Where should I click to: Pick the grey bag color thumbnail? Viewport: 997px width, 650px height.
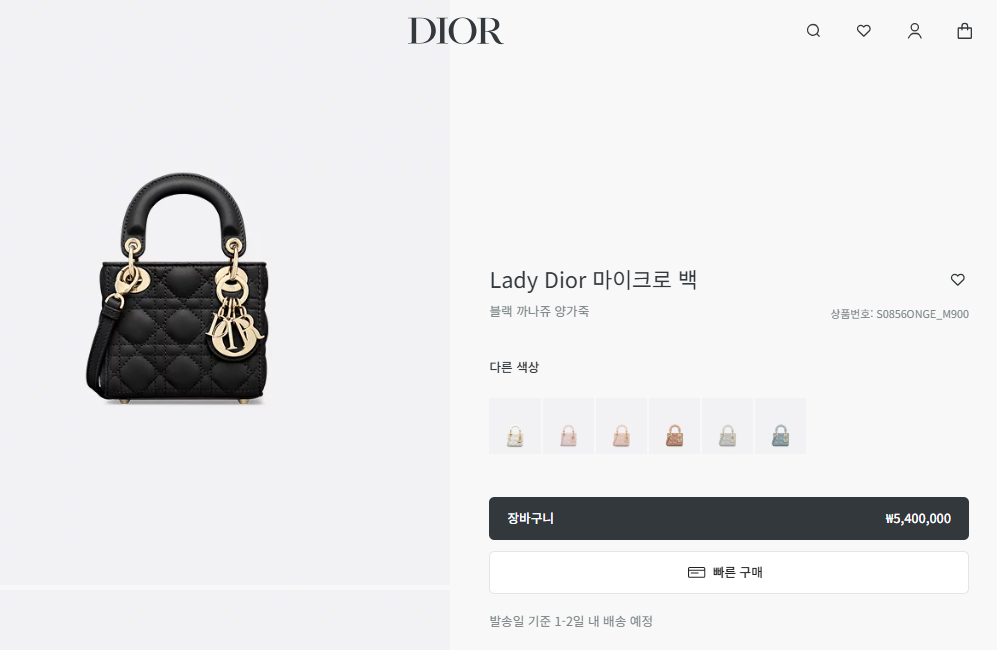click(727, 426)
